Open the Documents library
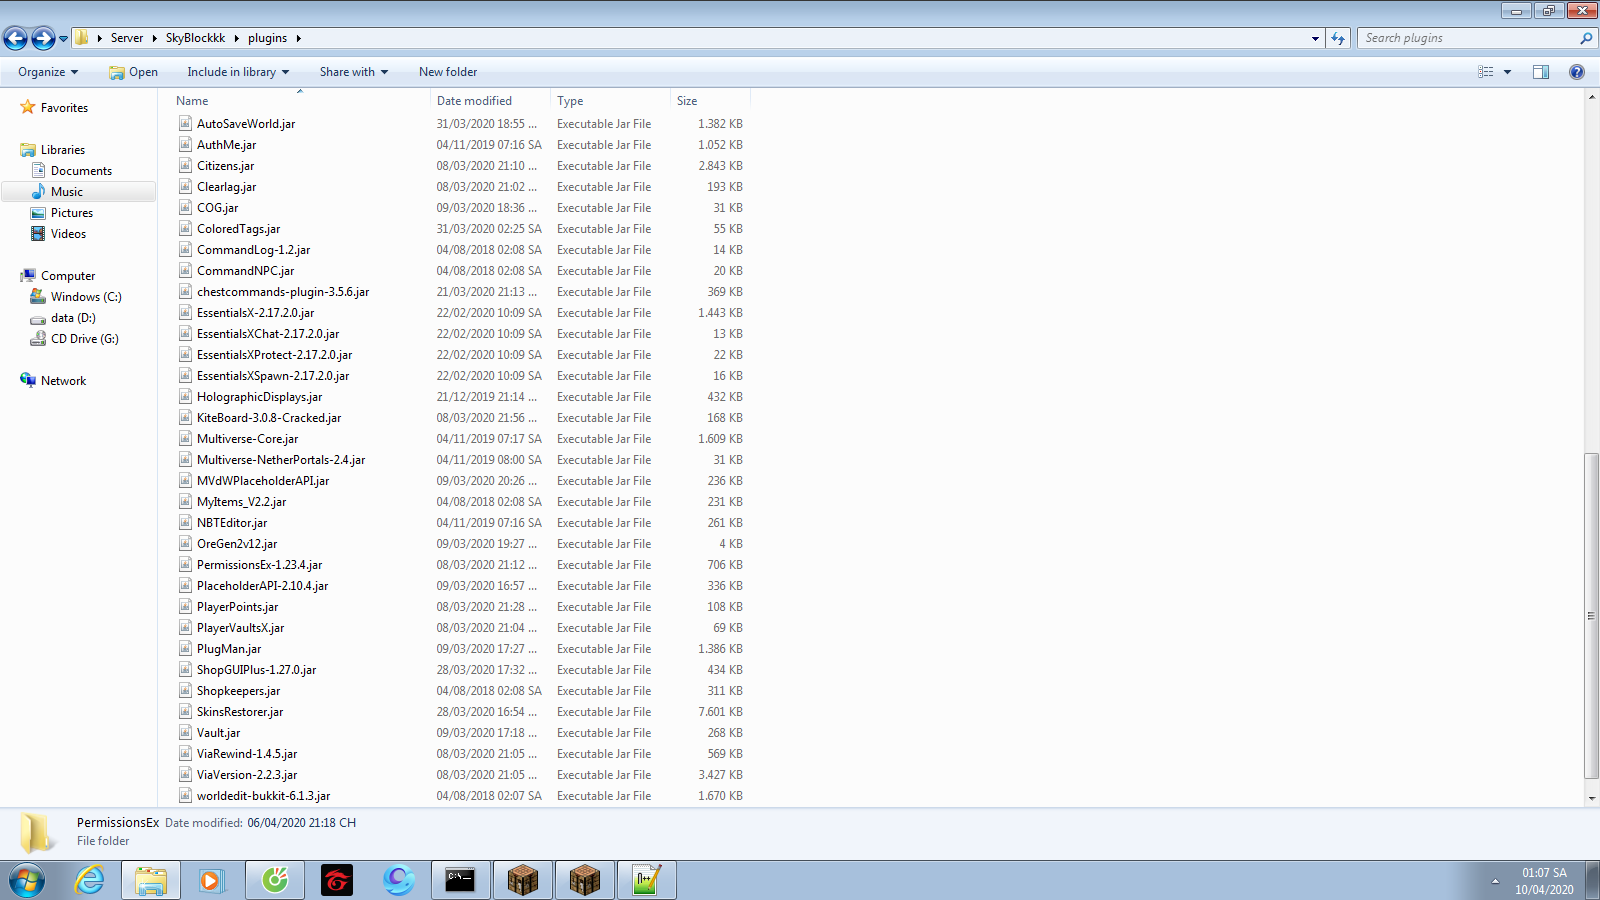 click(x=81, y=171)
